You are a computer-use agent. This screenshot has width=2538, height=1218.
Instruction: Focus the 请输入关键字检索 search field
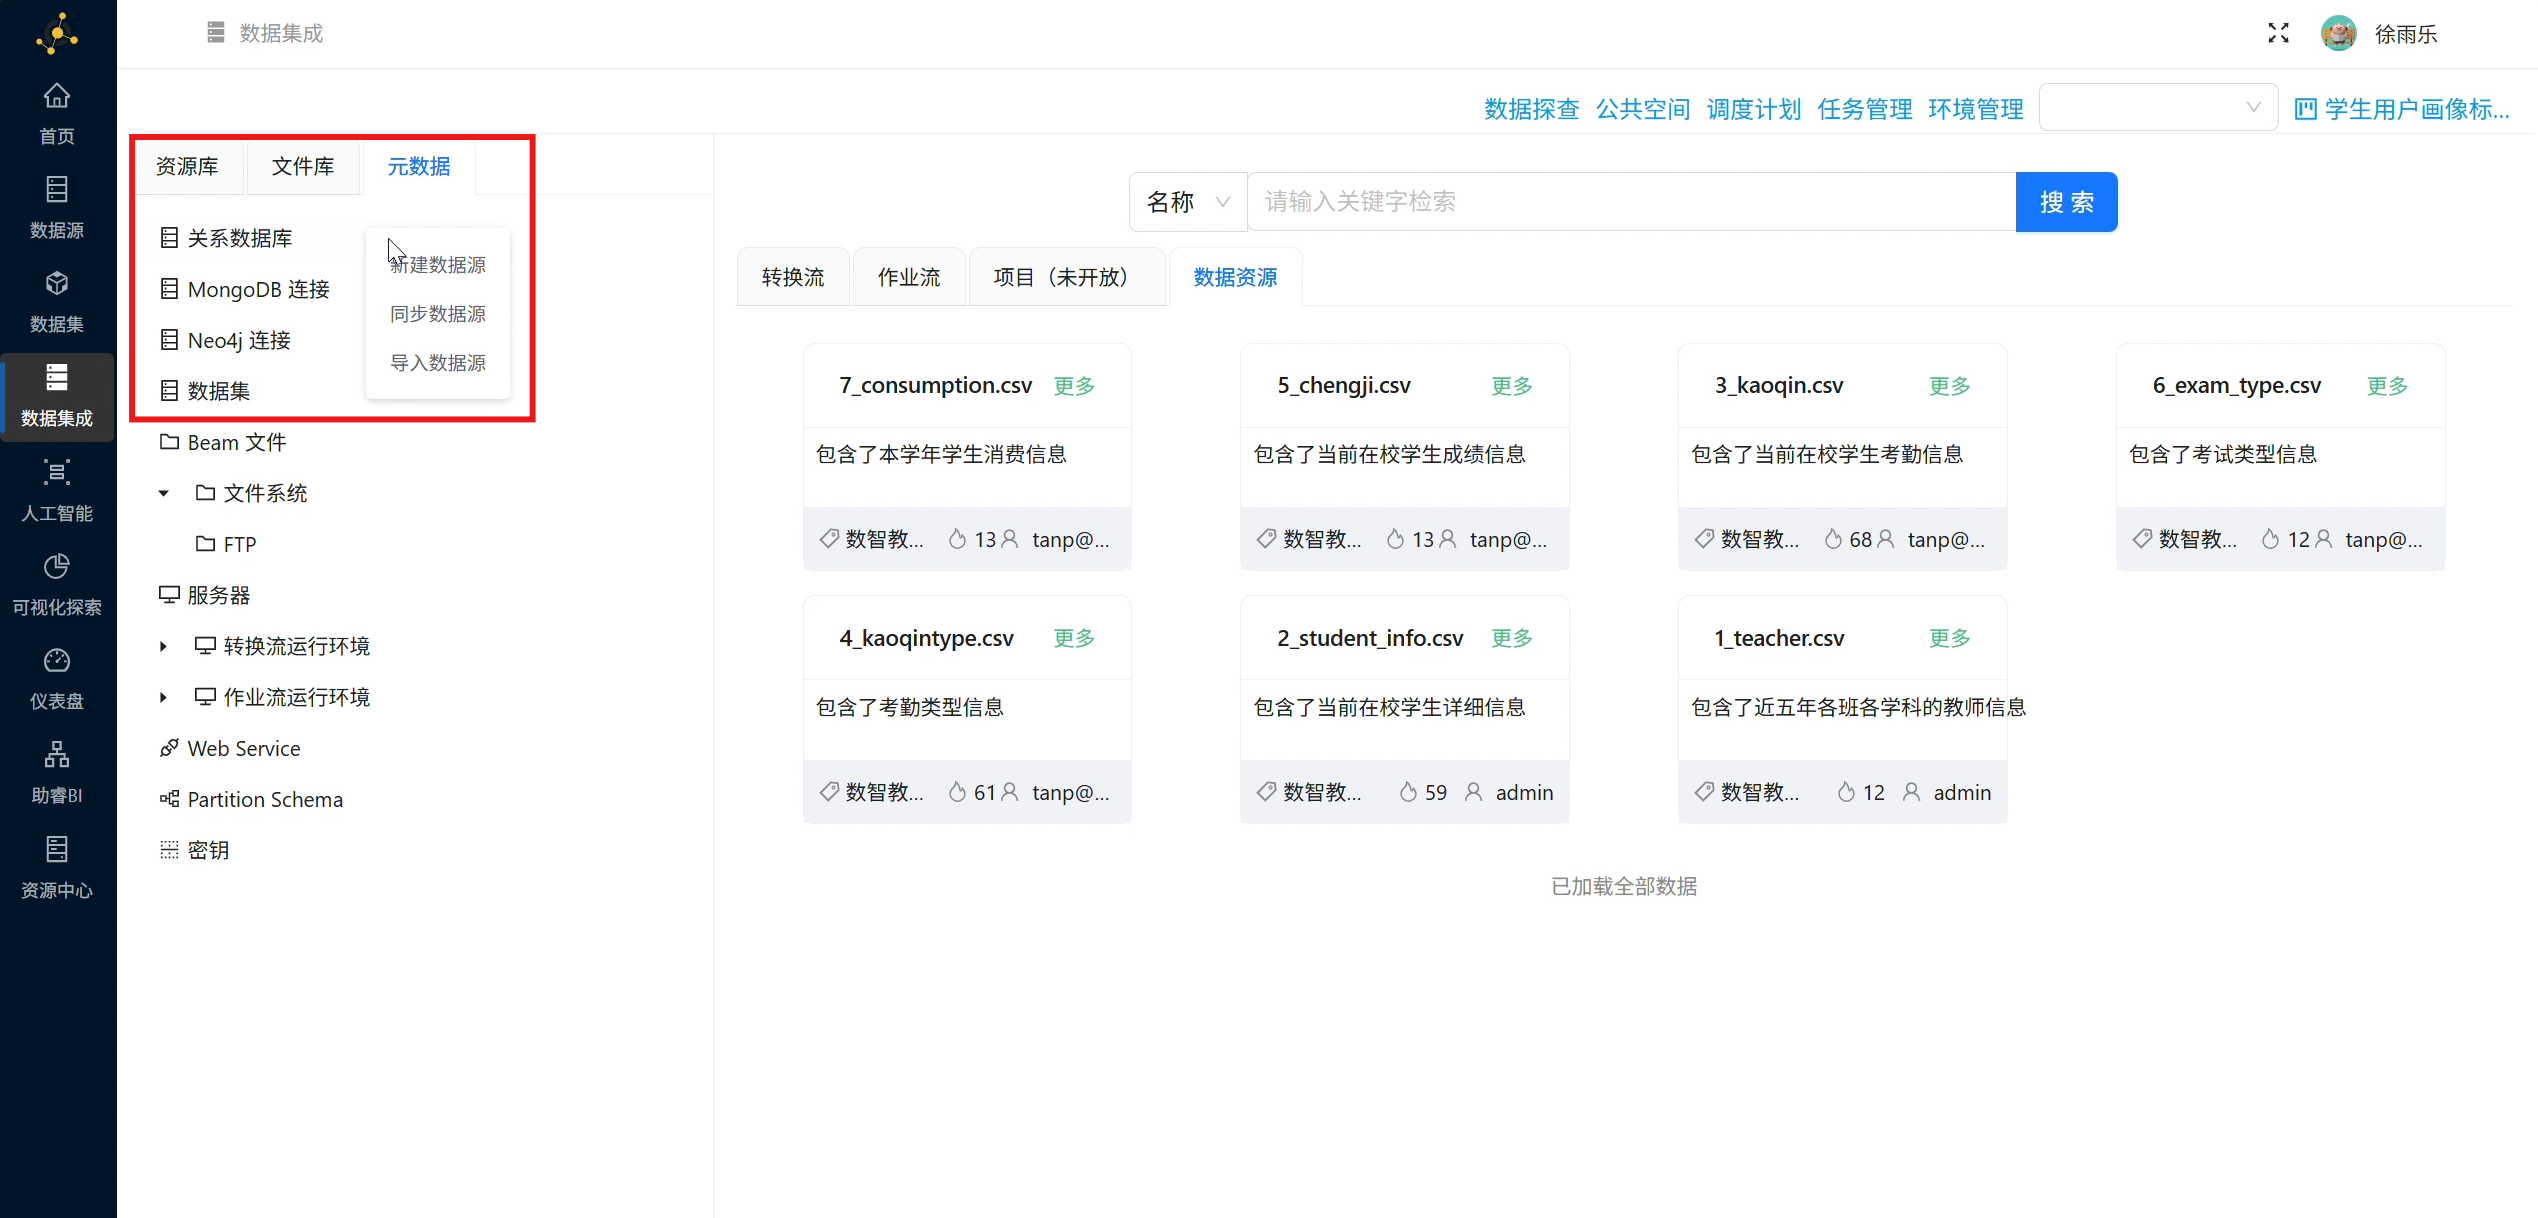tap(1631, 202)
